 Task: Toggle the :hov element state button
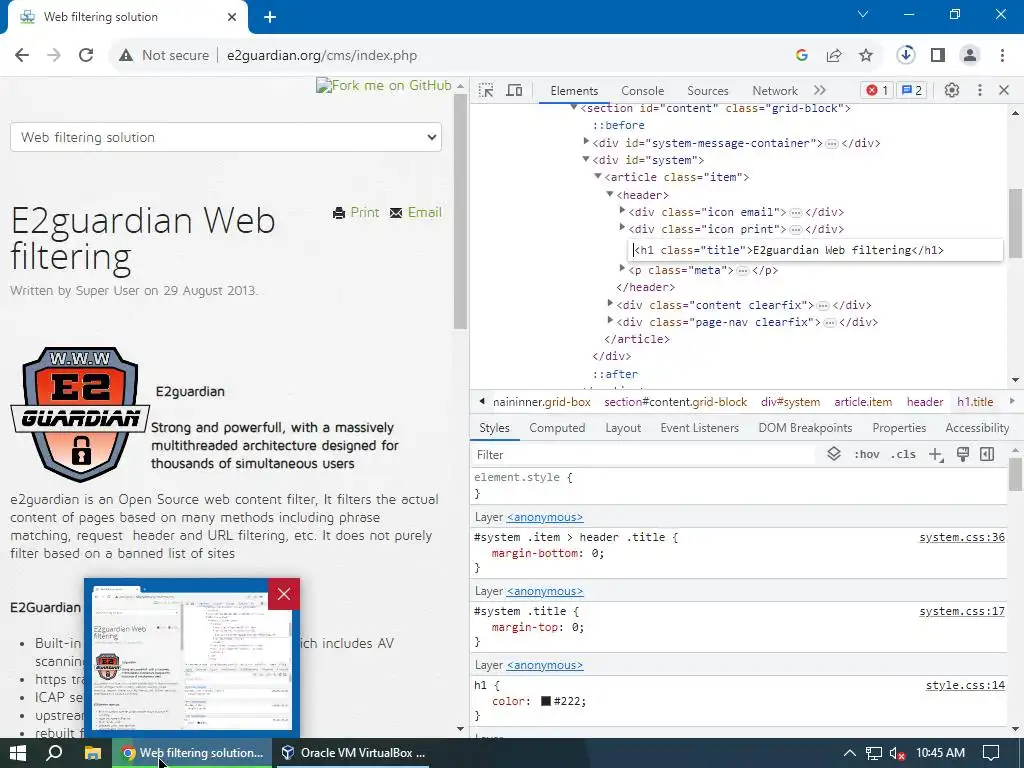pos(867,455)
